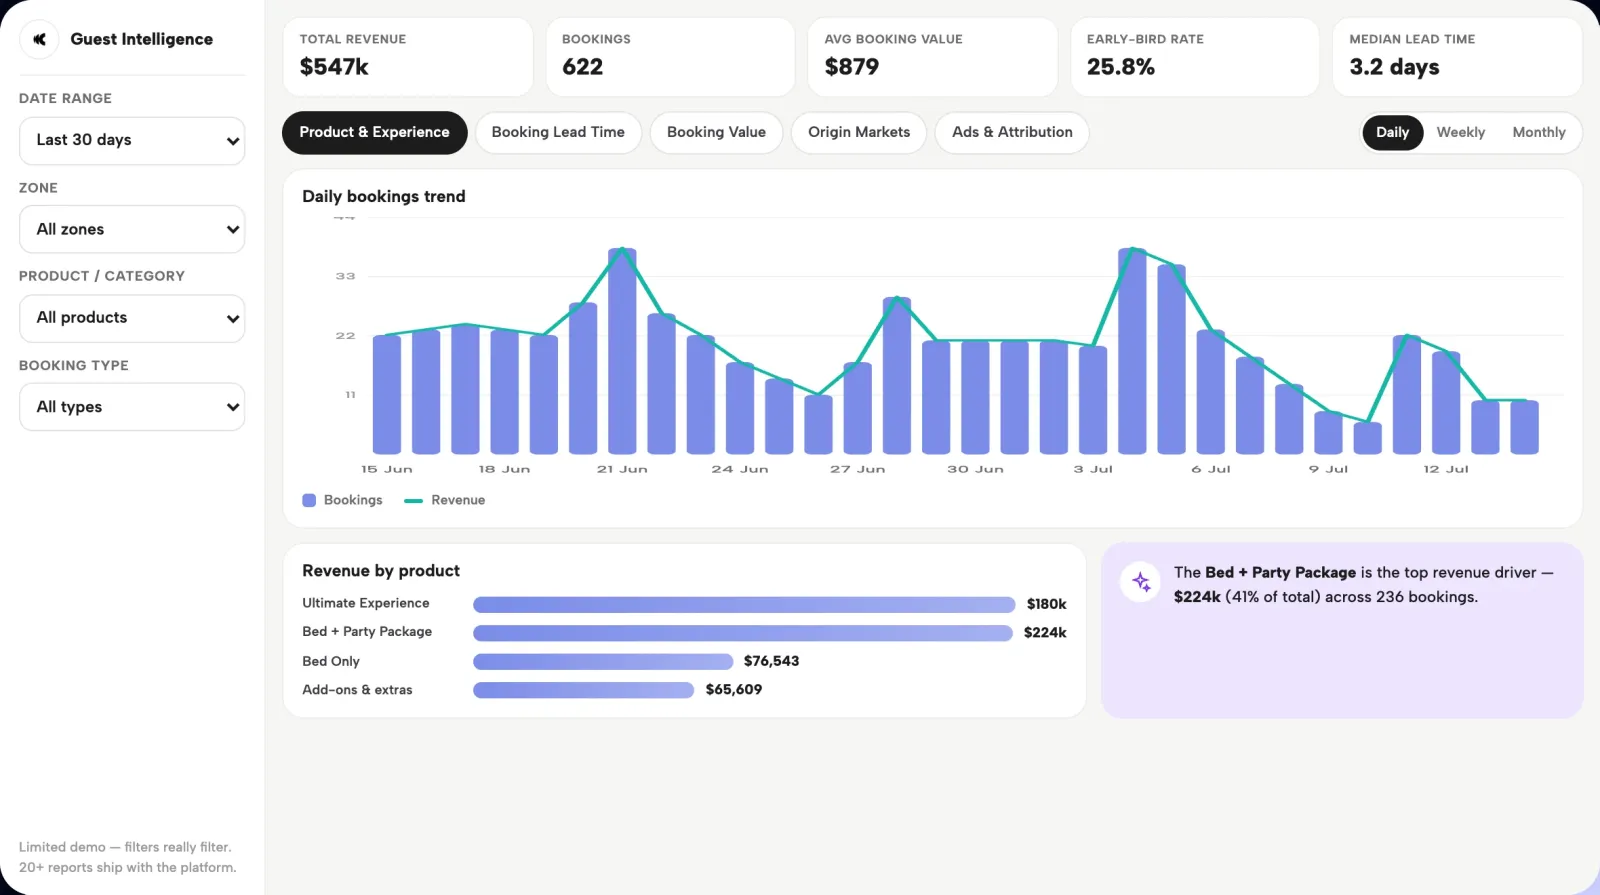1600x895 pixels.
Task: Select the Product & Experience tab
Action: (375, 132)
